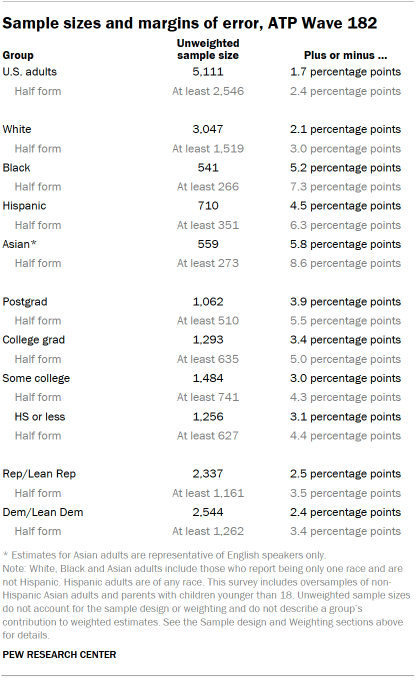This screenshot has width=420, height=680.
Task: Select the Dem/Lean Dem sample size 2,544
Action: click(208, 512)
